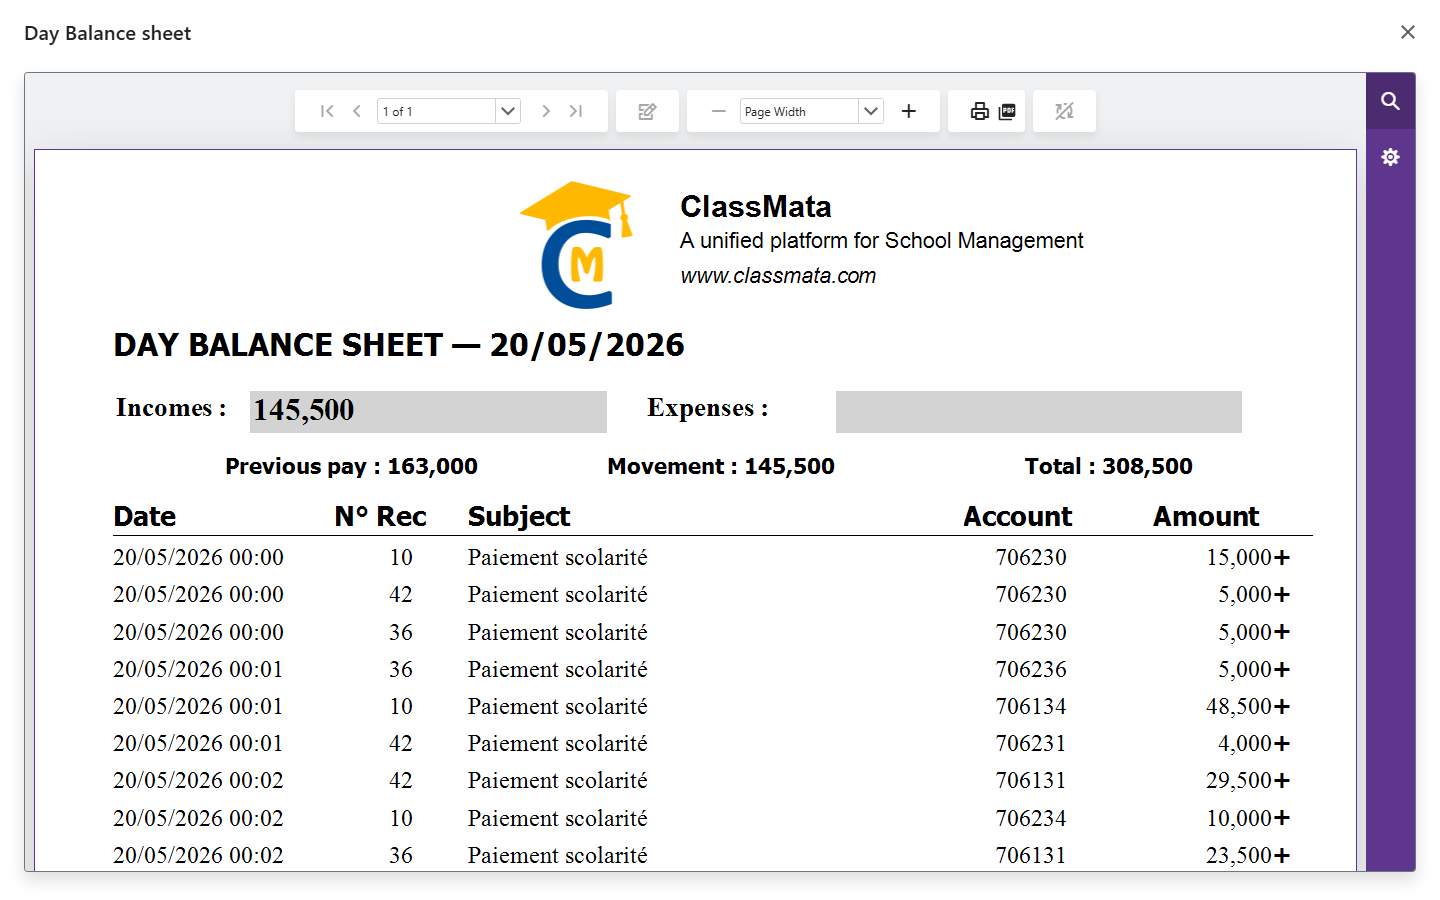This screenshot has width=1440, height=900.
Task: Open page number dropdown '1 of 1'
Action: pyautogui.click(x=508, y=111)
